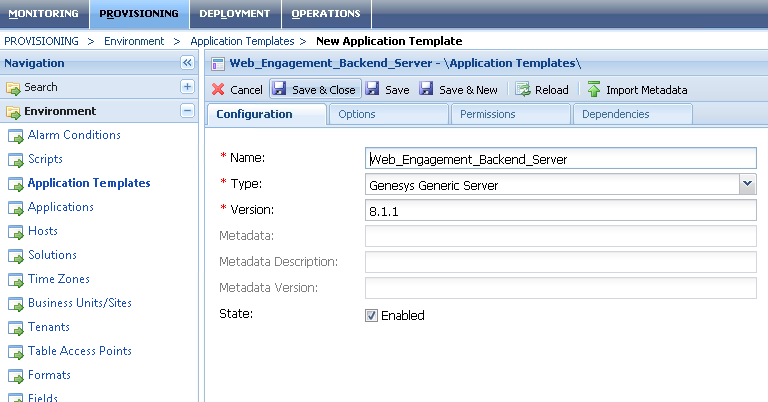Viewport: 768px width, 402px height.
Task: Go to the MONITORING top menu
Action: [x=43, y=13]
